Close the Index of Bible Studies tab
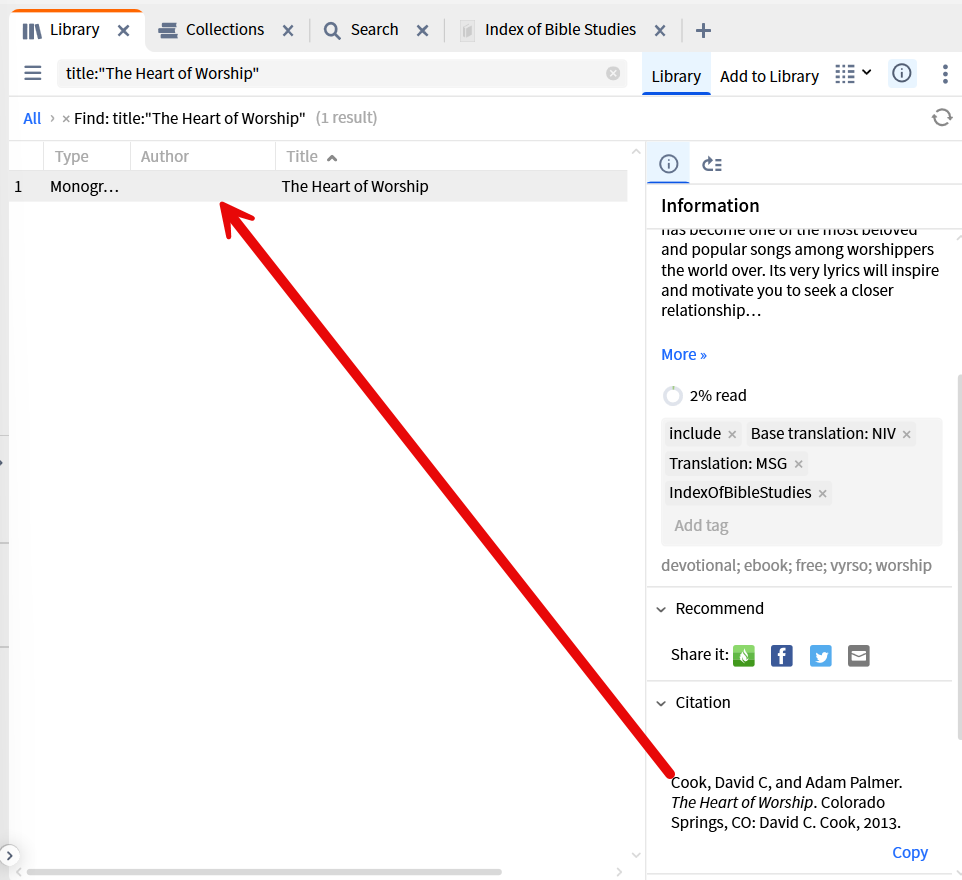Image resolution: width=962 pixels, height=880 pixels. pyautogui.click(x=660, y=31)
